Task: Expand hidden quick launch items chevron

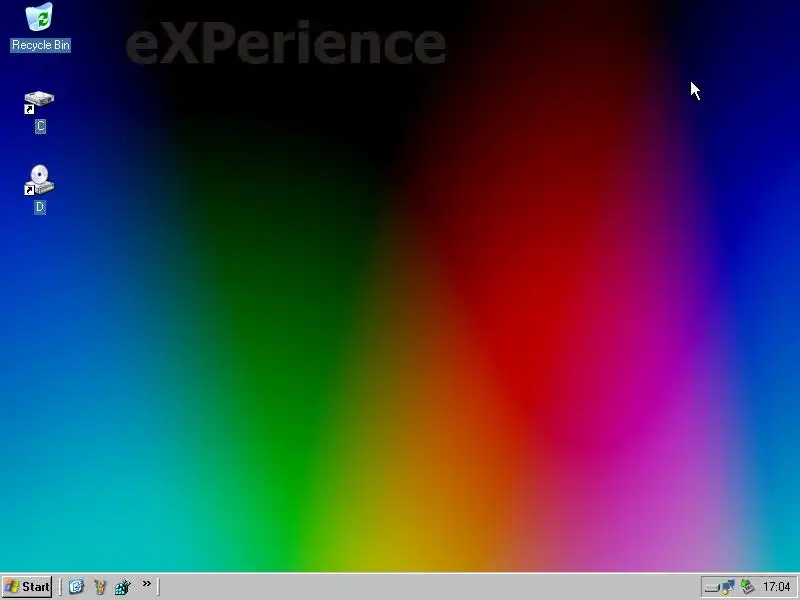Action: point(146,584)
